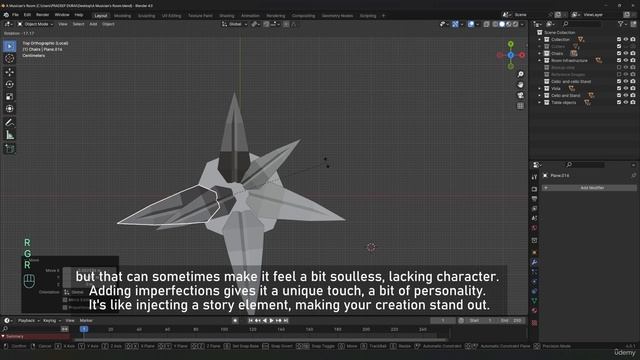Expand the Viola collection
This screenshot has height=360, width=640.
540,89
